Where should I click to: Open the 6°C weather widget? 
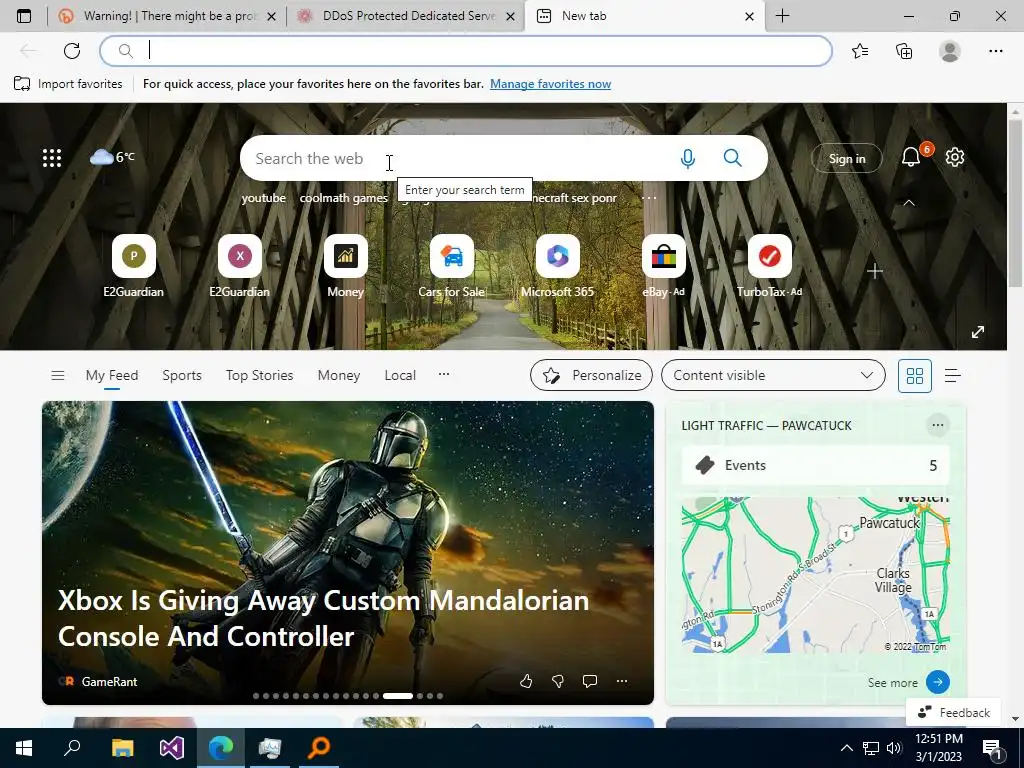[x=112, y=157]
